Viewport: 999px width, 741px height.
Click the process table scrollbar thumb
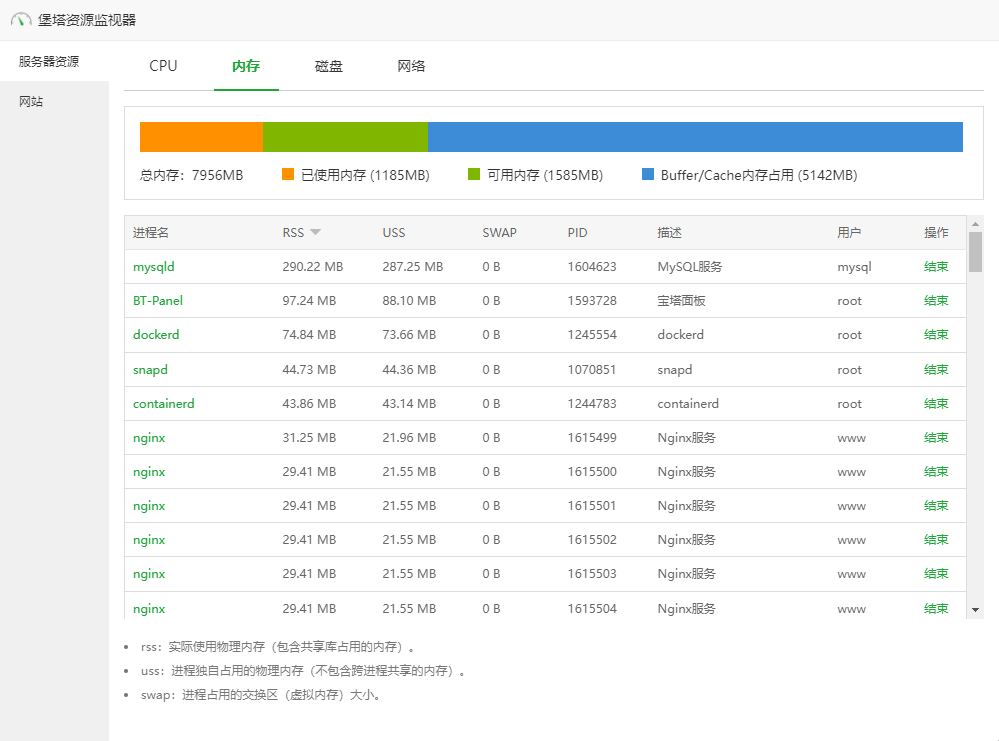(975, 252)
